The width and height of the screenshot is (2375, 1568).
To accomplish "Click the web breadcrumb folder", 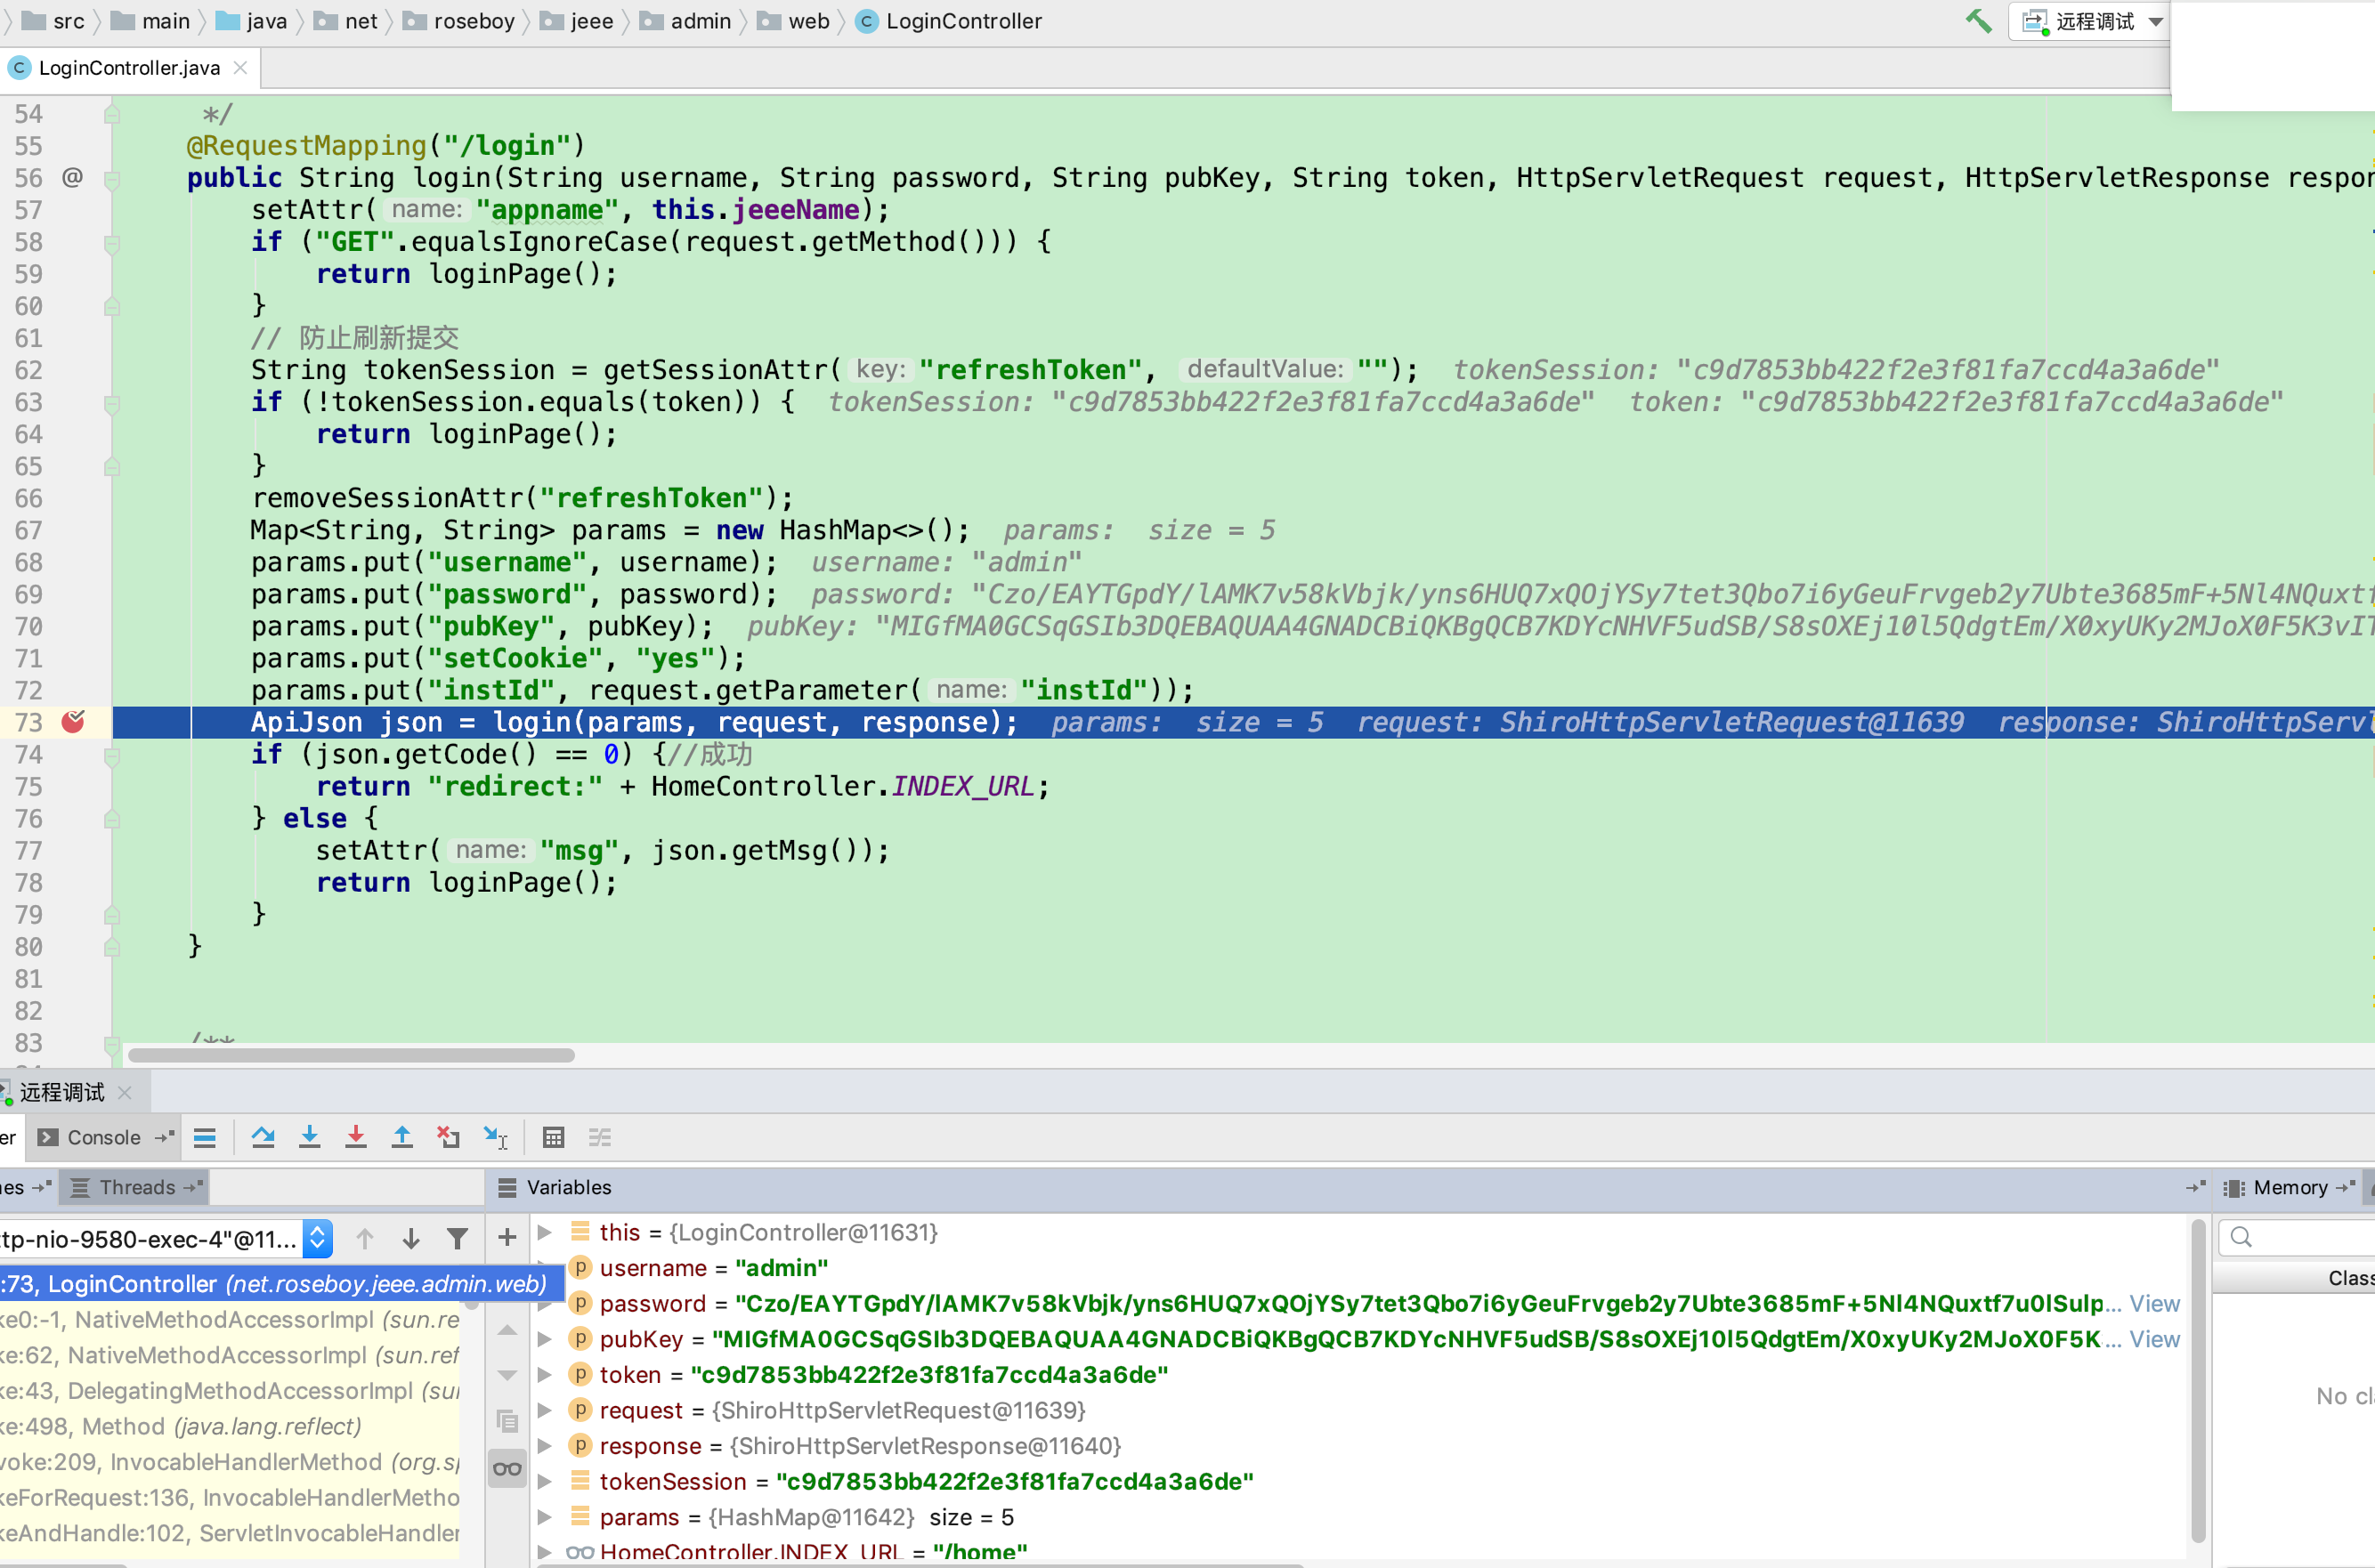I will (x=794, y=21).
